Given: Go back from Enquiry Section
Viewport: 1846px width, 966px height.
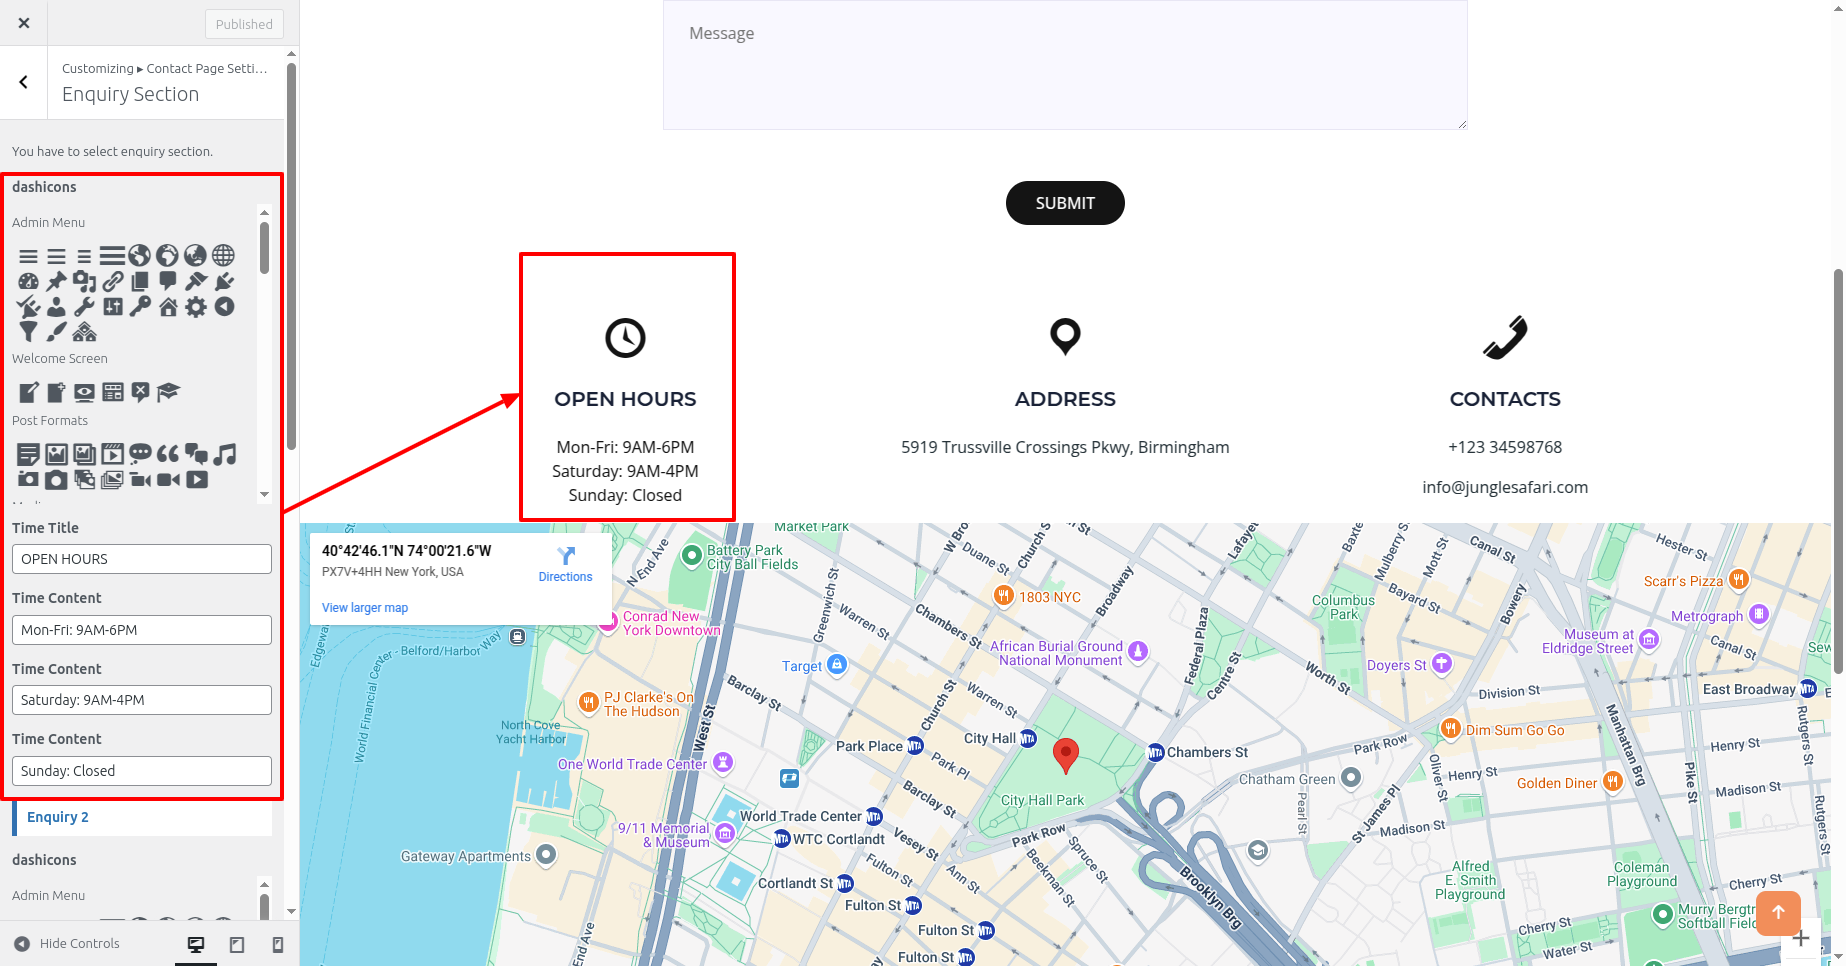Looking at the screenshot, I should [x=24, y=82].
